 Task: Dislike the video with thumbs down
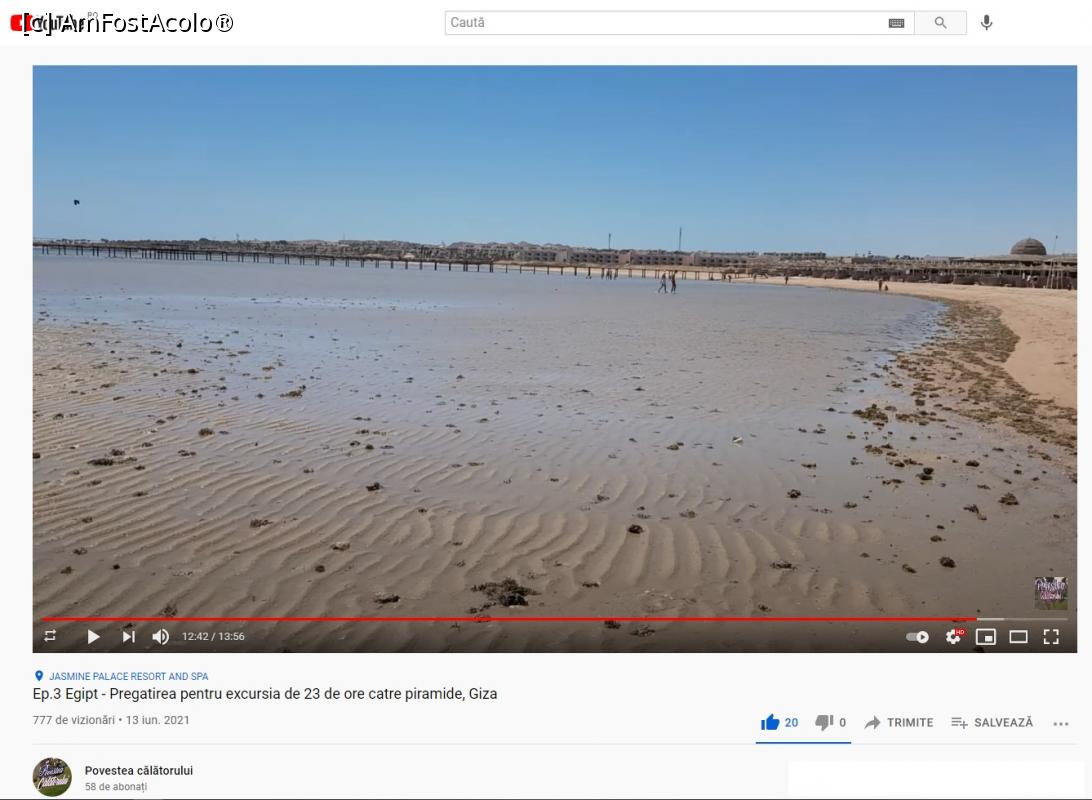(x=831, y=722)
